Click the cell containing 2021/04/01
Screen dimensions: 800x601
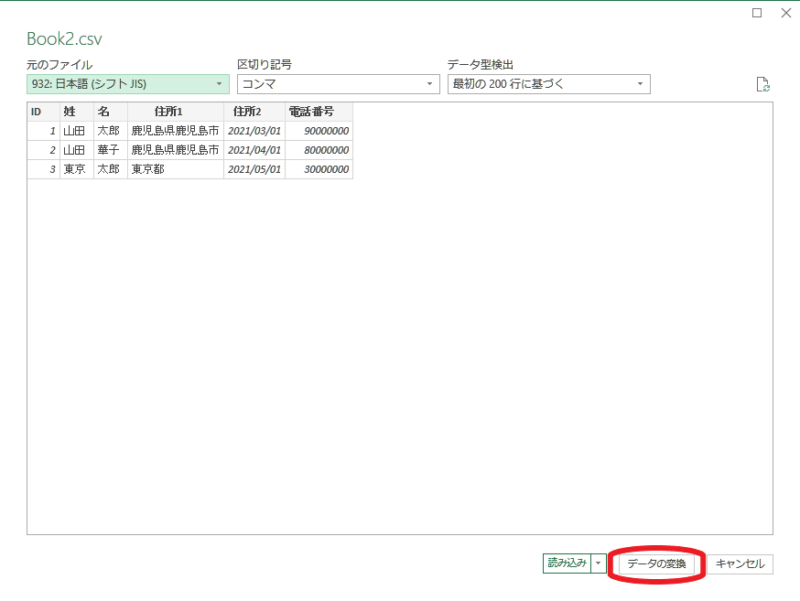coord(254,150)
